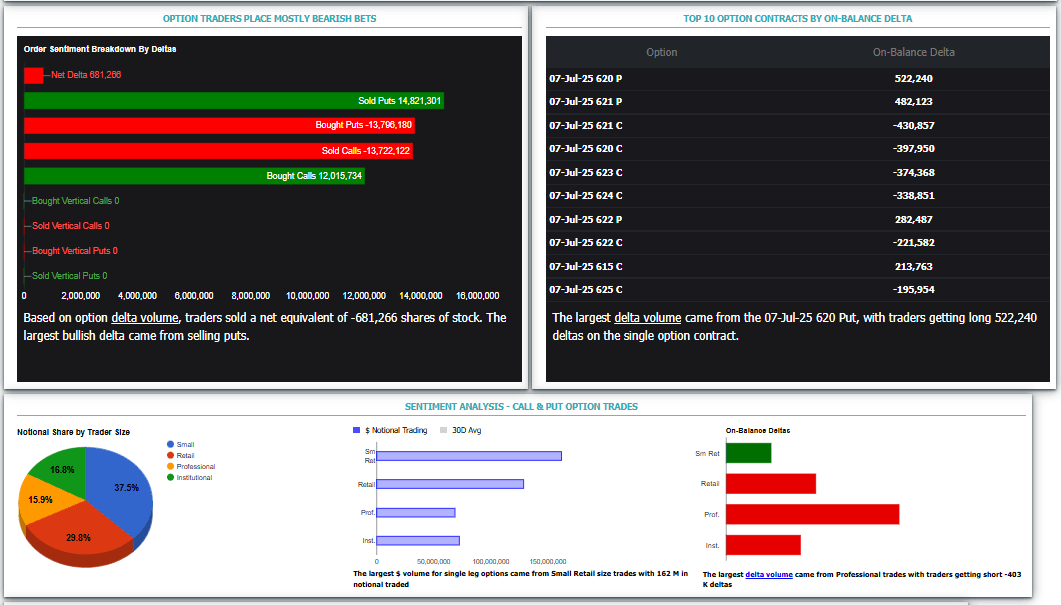Select the 07-Jul-25 621 C row
This screenshot has width=1061, height=605.
797,125
